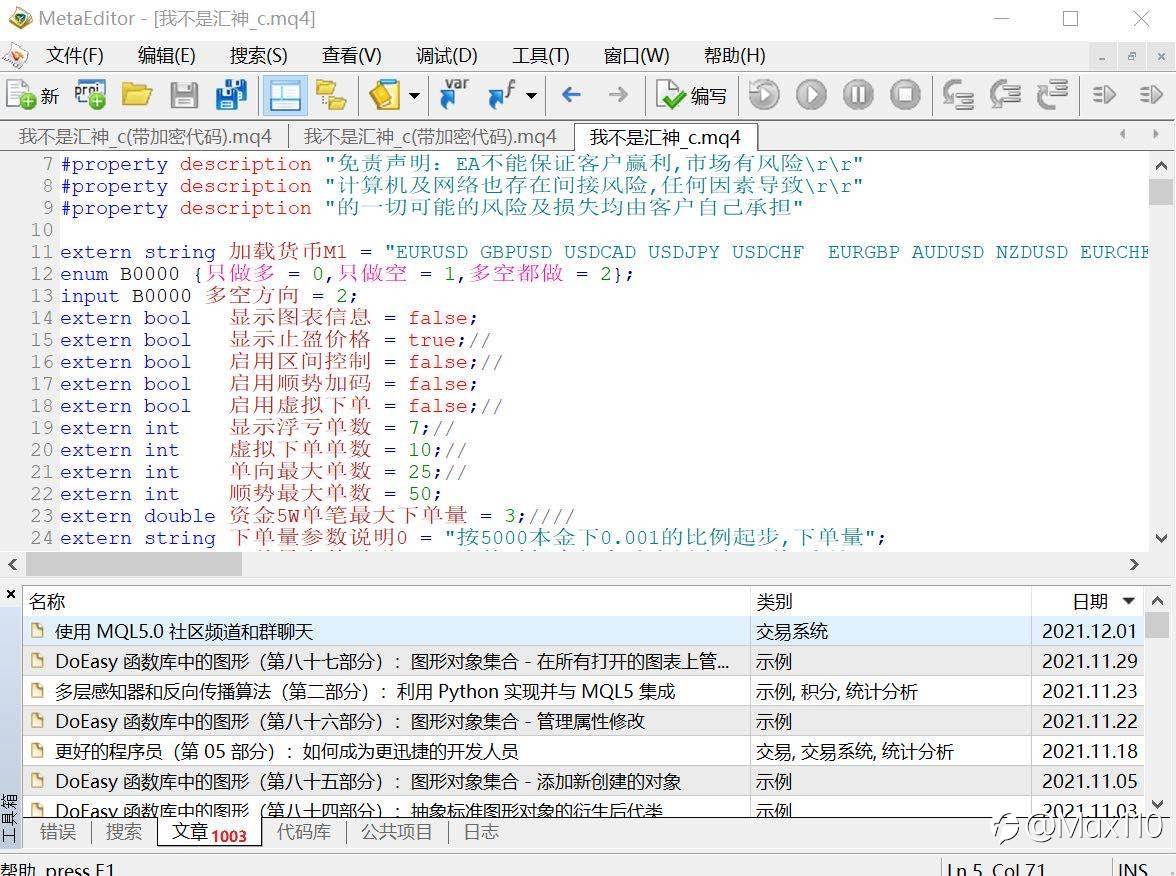
Task: Click the horizontal scrollbar right arrow
Action: tap(1134, 564)
